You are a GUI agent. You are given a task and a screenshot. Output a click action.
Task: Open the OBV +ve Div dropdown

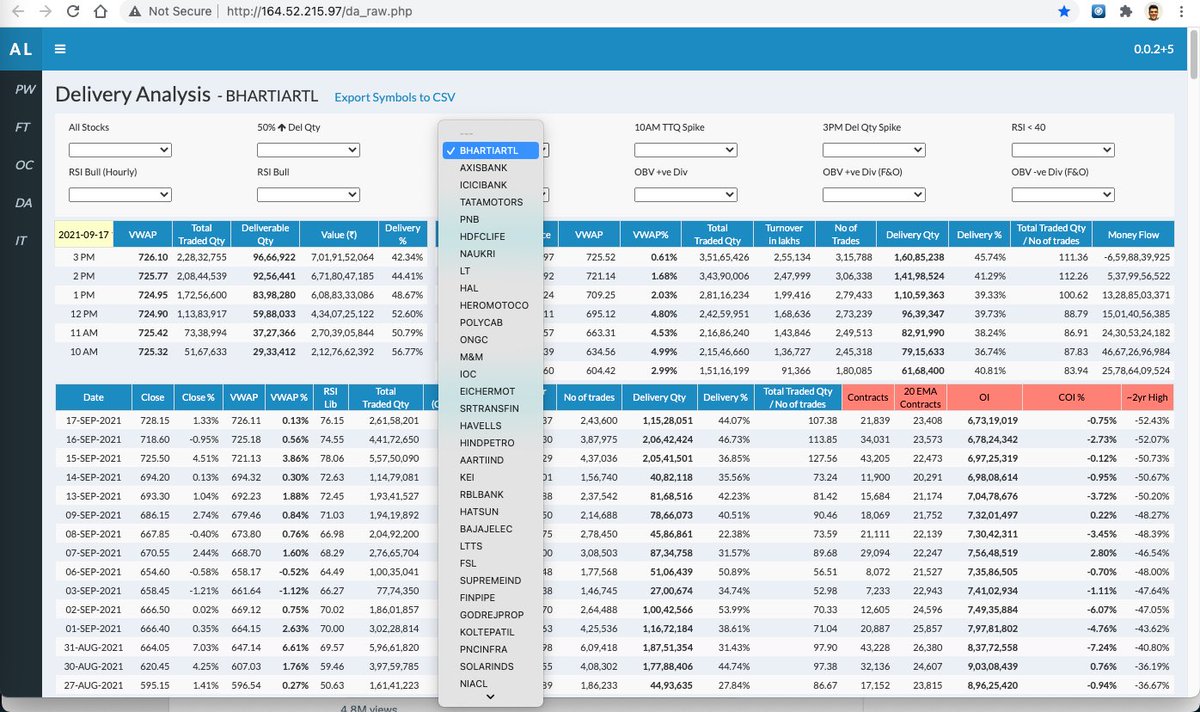tap(686, 193)
